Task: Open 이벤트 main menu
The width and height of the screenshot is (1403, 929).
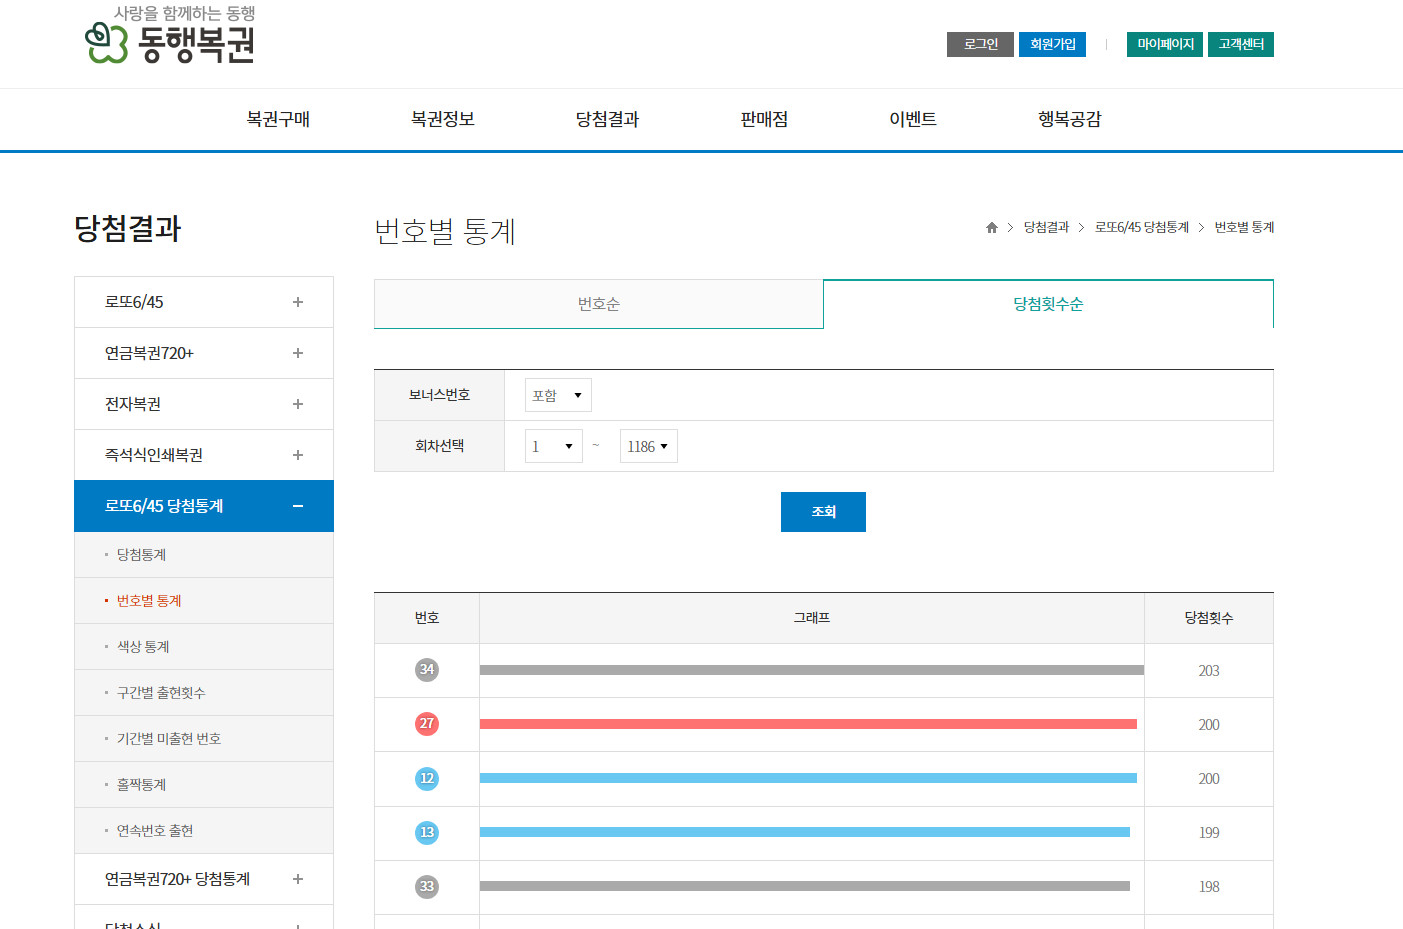Action: click(x=913, y=119)
